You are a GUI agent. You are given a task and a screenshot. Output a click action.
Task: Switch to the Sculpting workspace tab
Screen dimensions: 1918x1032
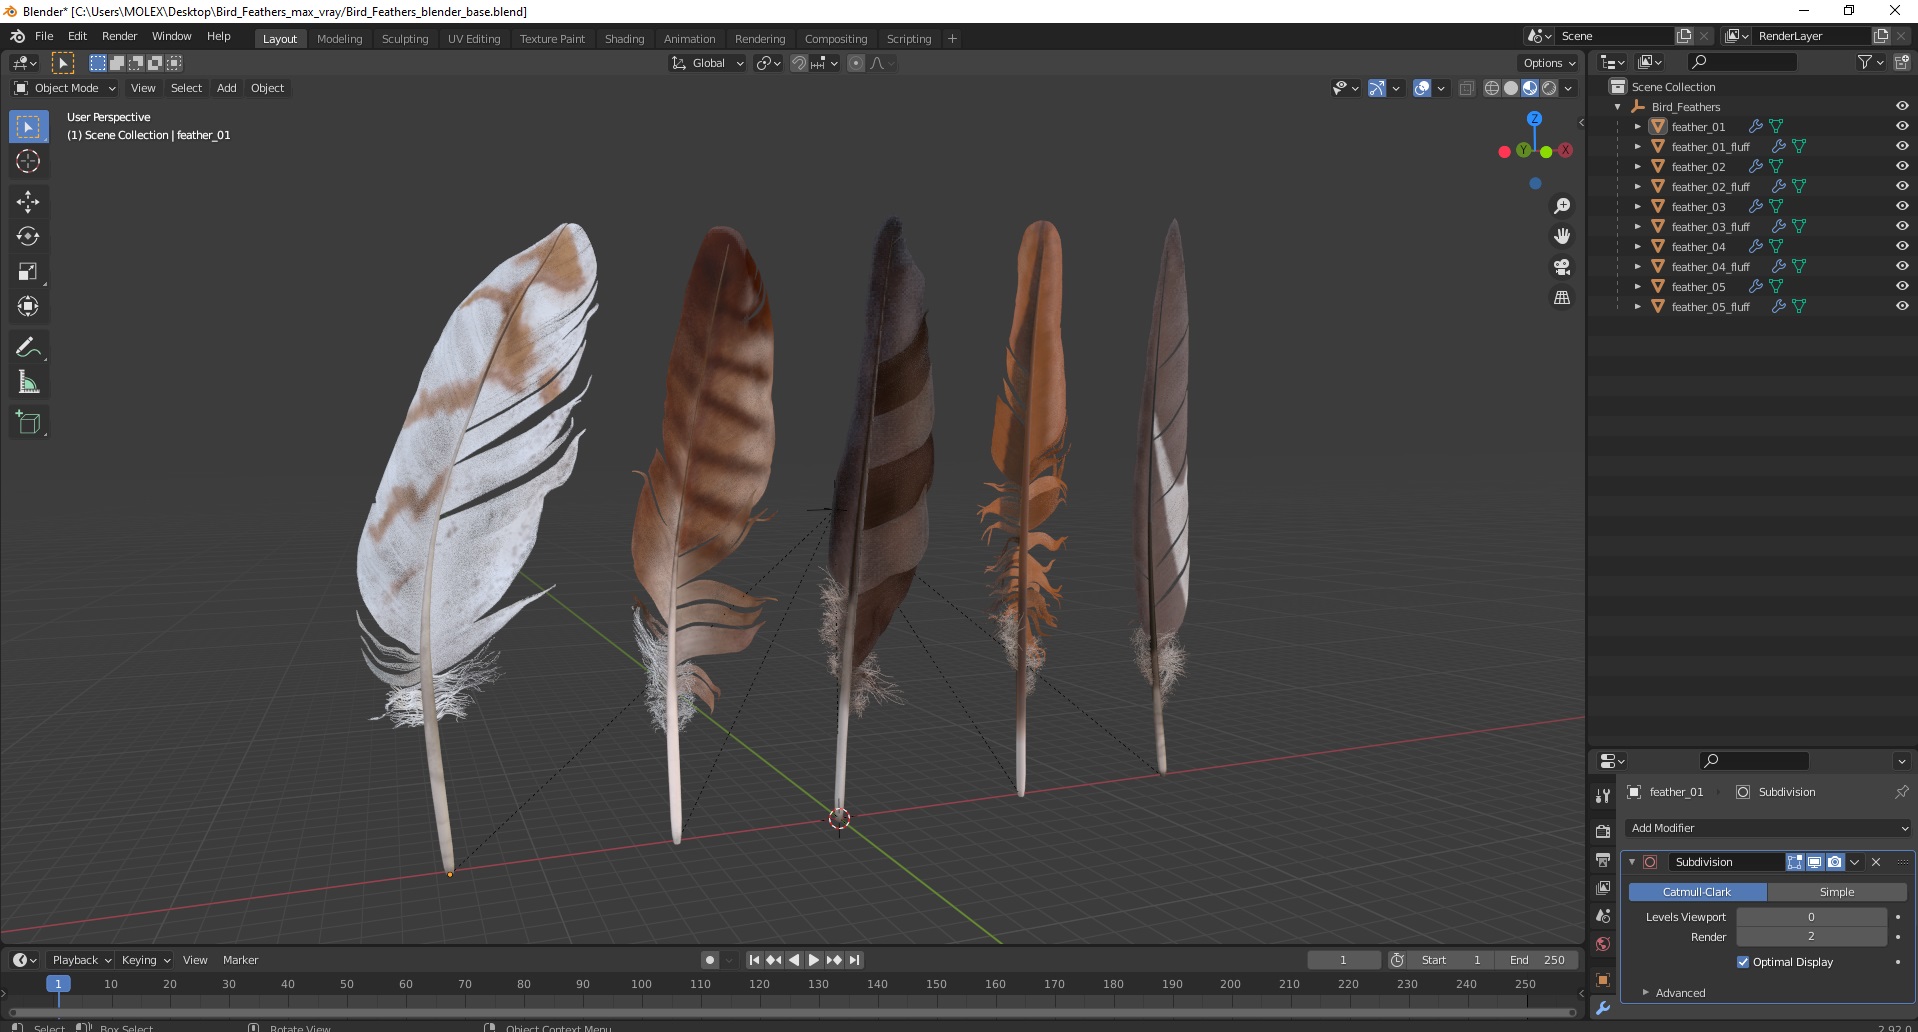tap(405, 39)
